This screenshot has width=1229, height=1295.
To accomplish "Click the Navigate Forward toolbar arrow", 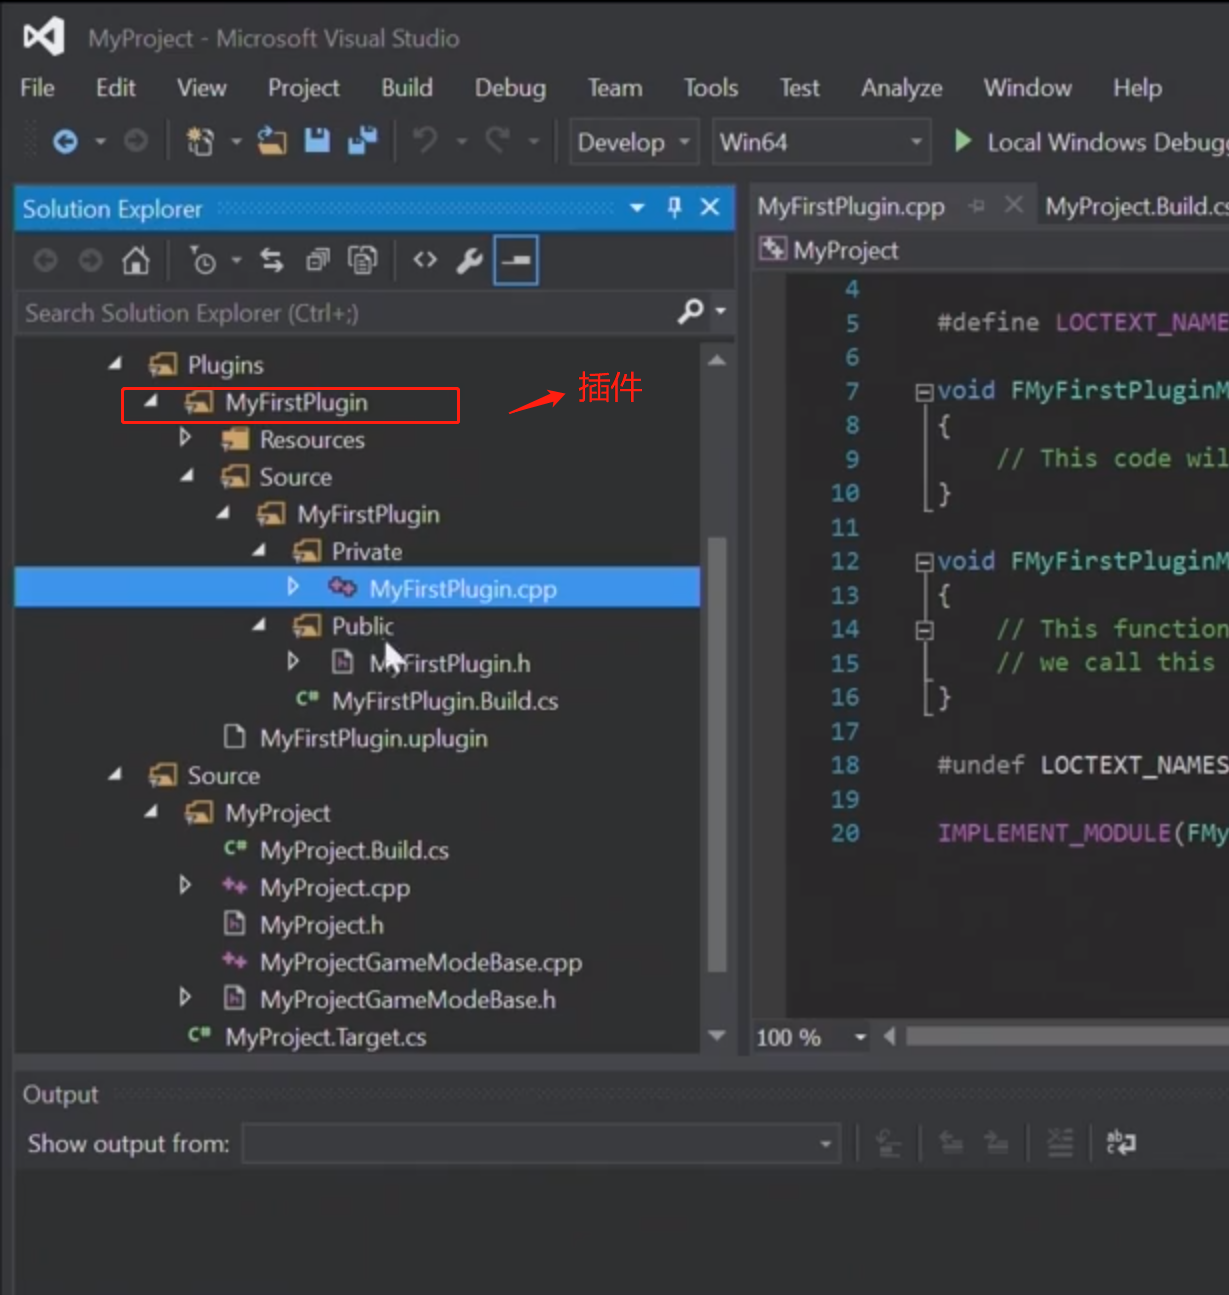I will click(136, 142).
